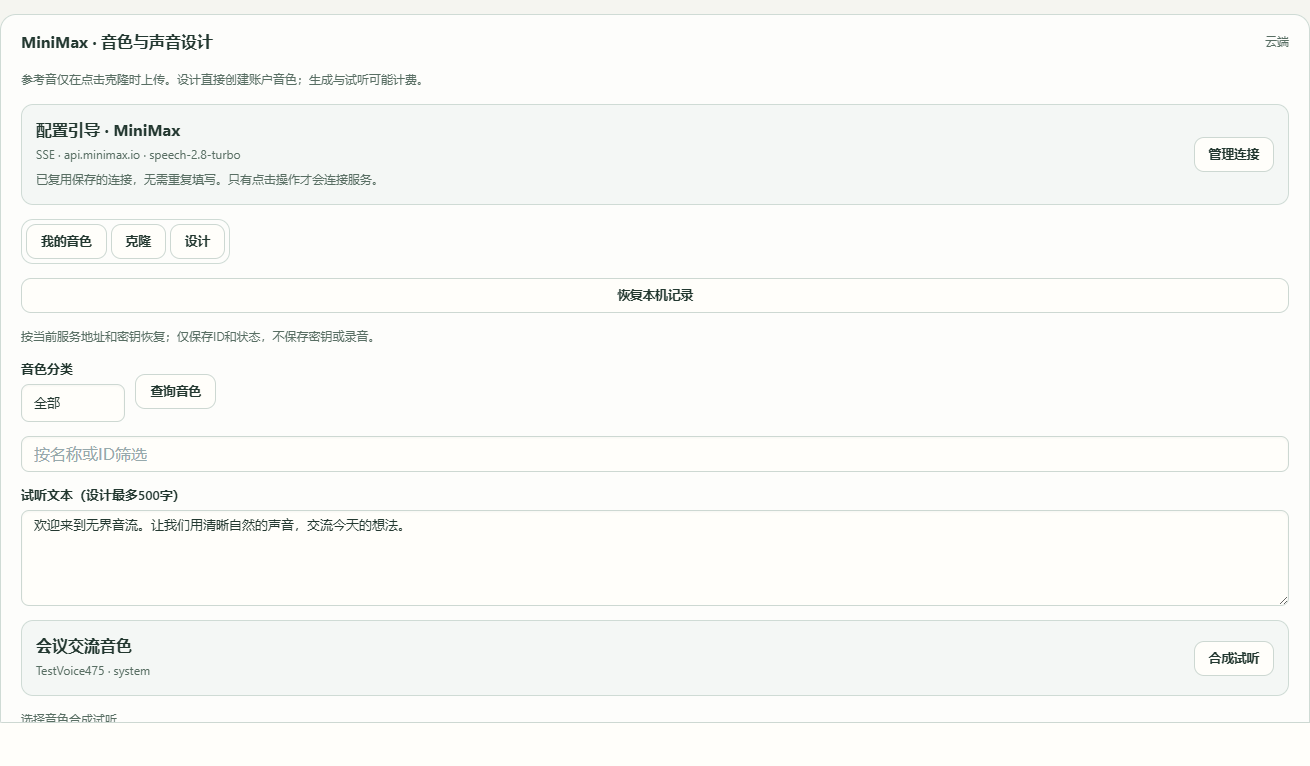This screenshot has height=766, width=1310.
Task: Click the 已复用保存的连接 notice text
Action: tap(207, 180)
